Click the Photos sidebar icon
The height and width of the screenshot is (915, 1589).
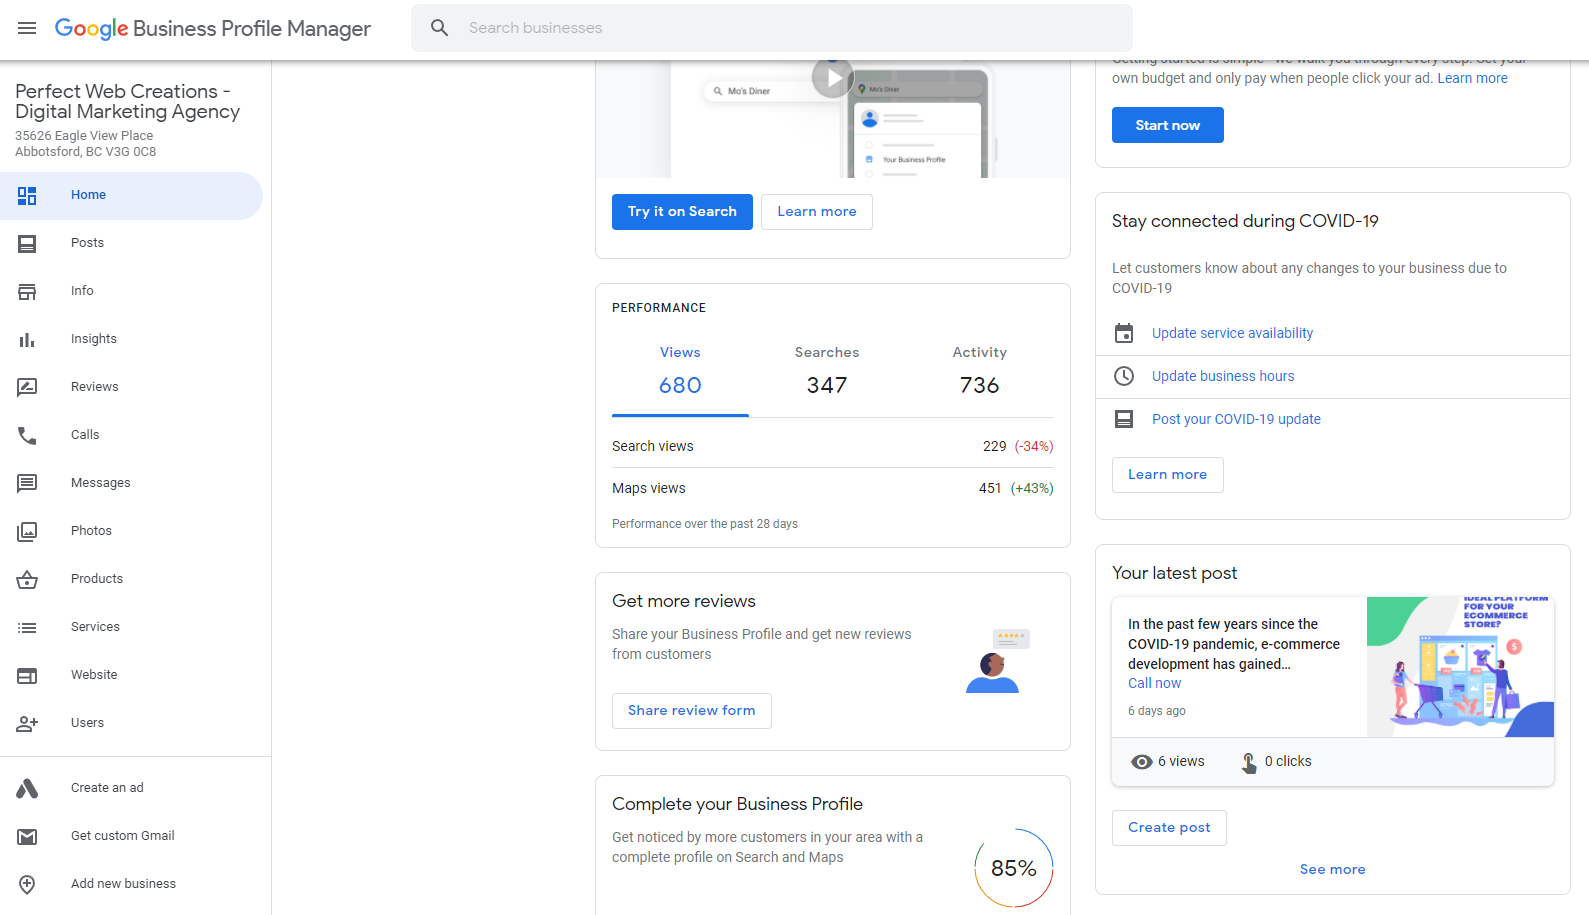(27, 532)
